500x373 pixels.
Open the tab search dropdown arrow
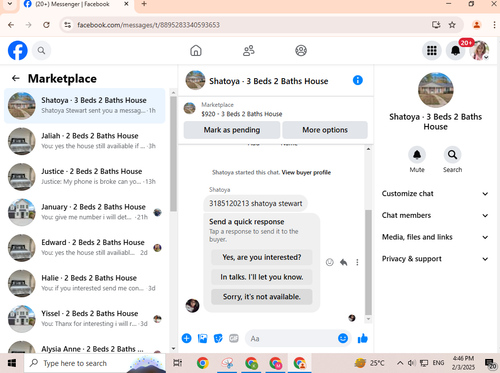pos(10,4)
